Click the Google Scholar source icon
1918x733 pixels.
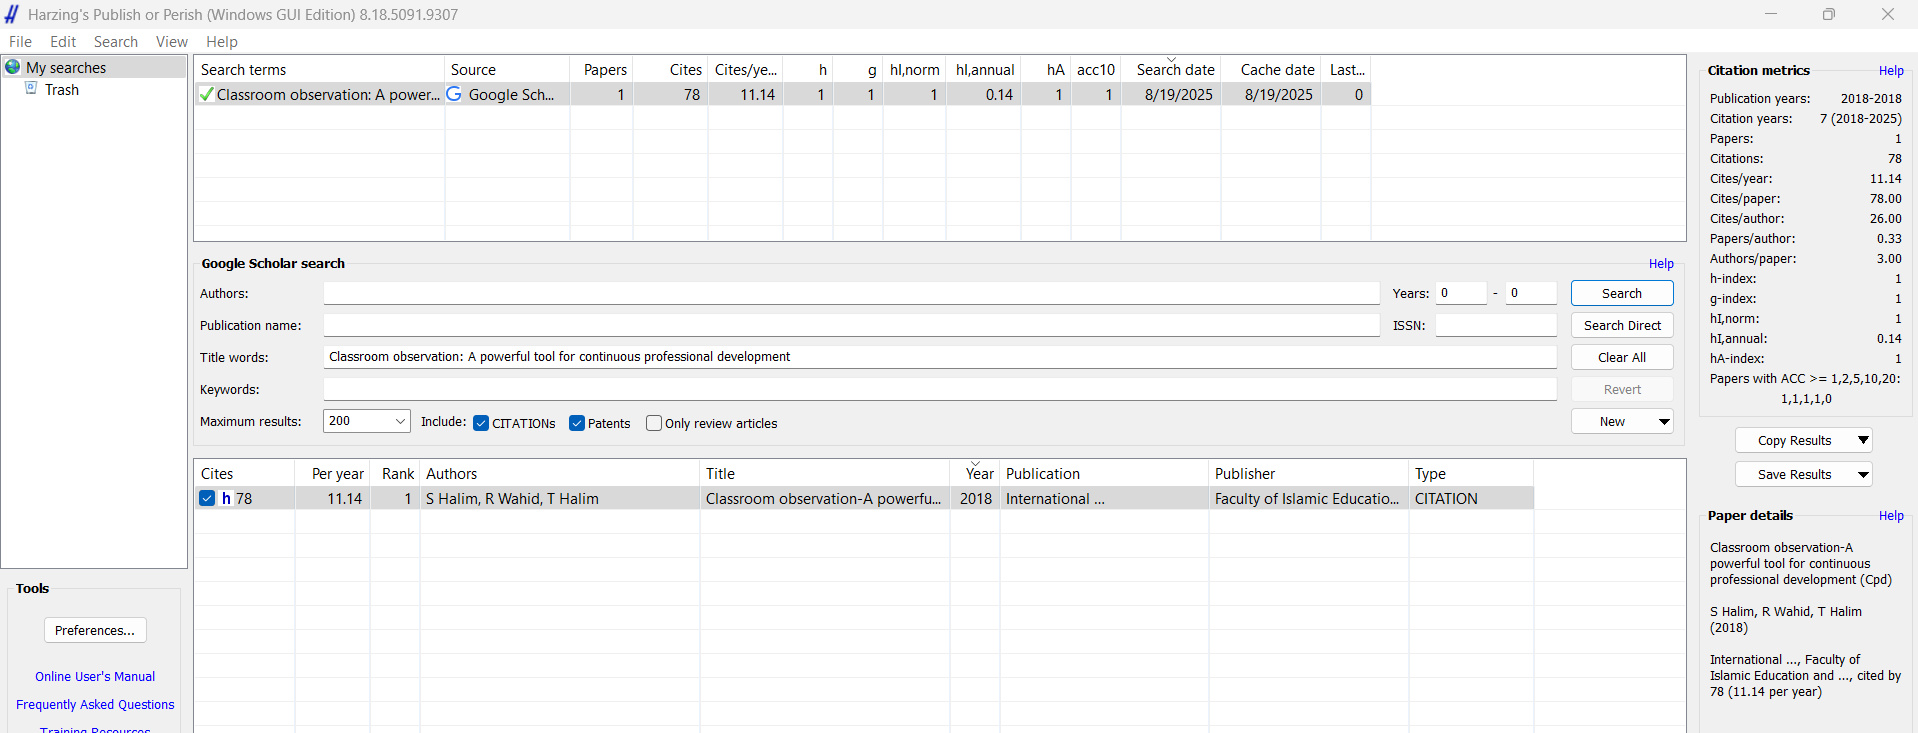(x=454, y=94)
